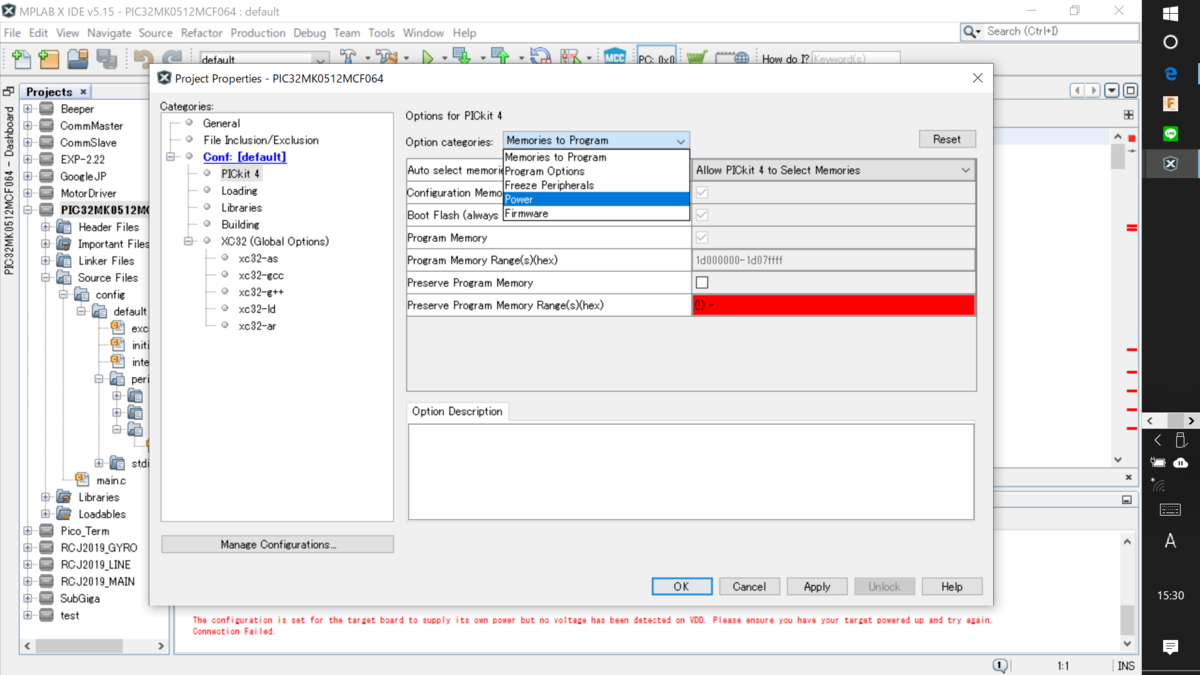Click the Undo arrow icon in toolbar
Screen dimensions: 1200x675
[x=144, y=59]
